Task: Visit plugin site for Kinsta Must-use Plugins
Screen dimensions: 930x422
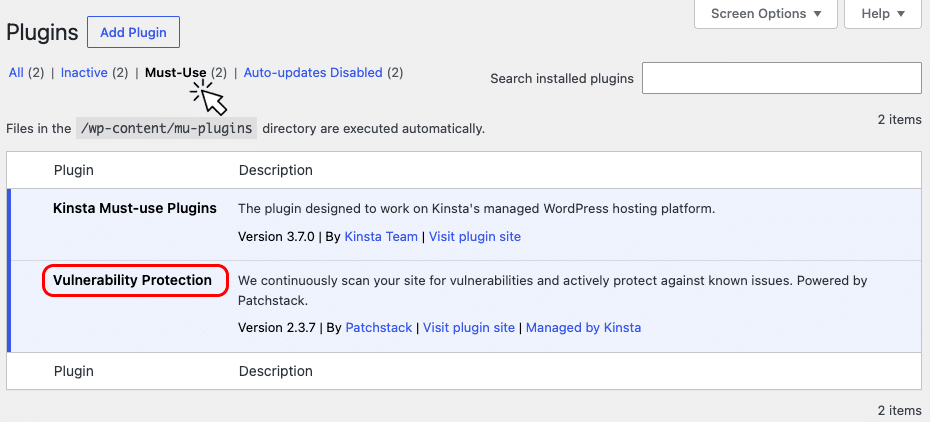Action: (474, 236)
